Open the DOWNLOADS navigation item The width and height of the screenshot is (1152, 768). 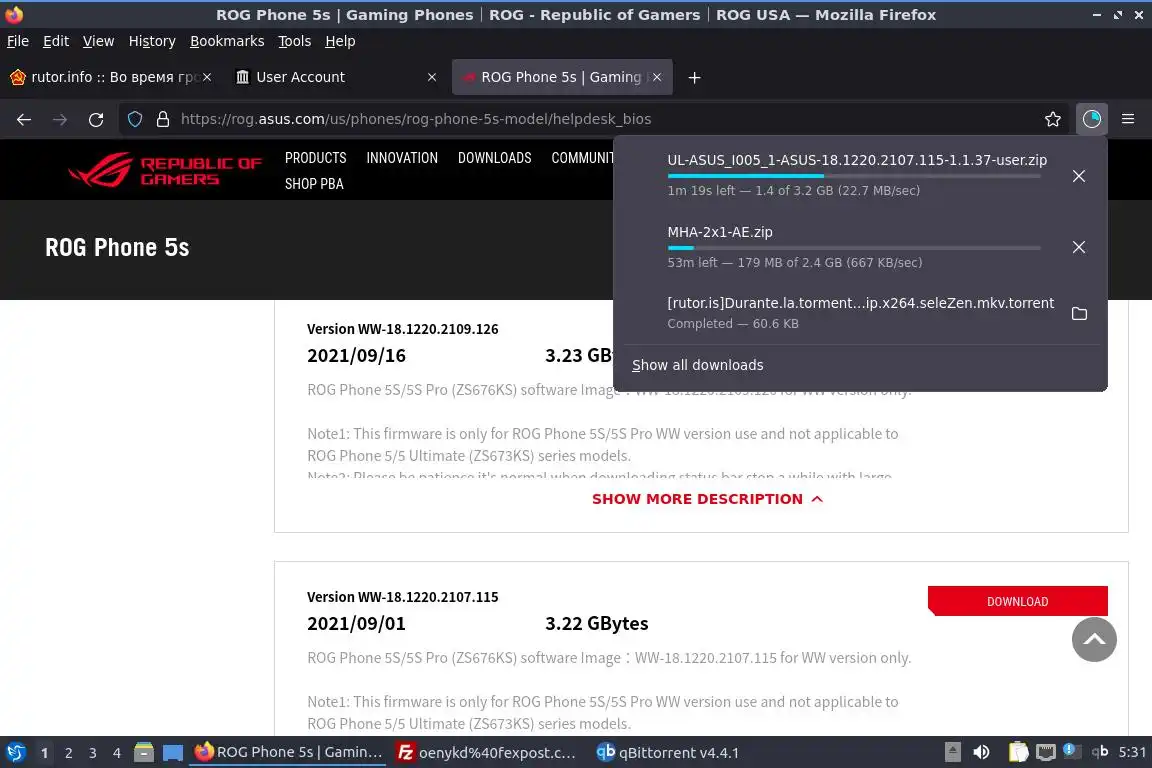[x=494, y=158]
